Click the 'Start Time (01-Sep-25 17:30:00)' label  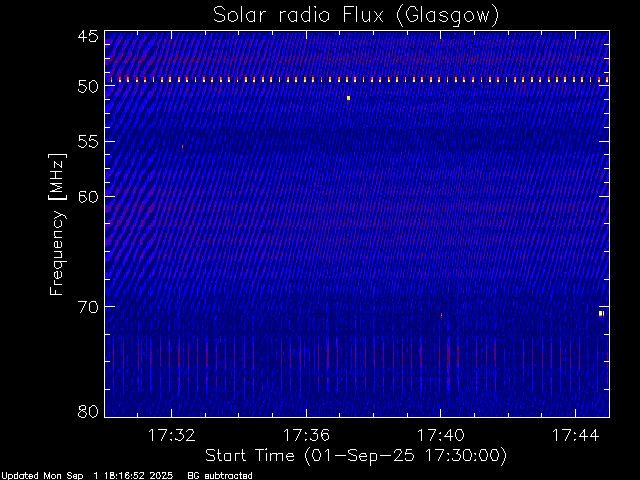tap(356, 456)
